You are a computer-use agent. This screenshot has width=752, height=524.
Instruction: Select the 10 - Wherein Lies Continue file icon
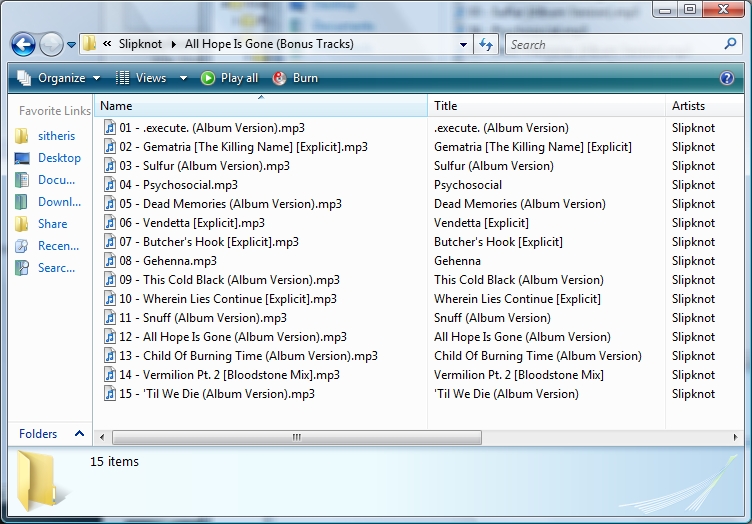110,299
